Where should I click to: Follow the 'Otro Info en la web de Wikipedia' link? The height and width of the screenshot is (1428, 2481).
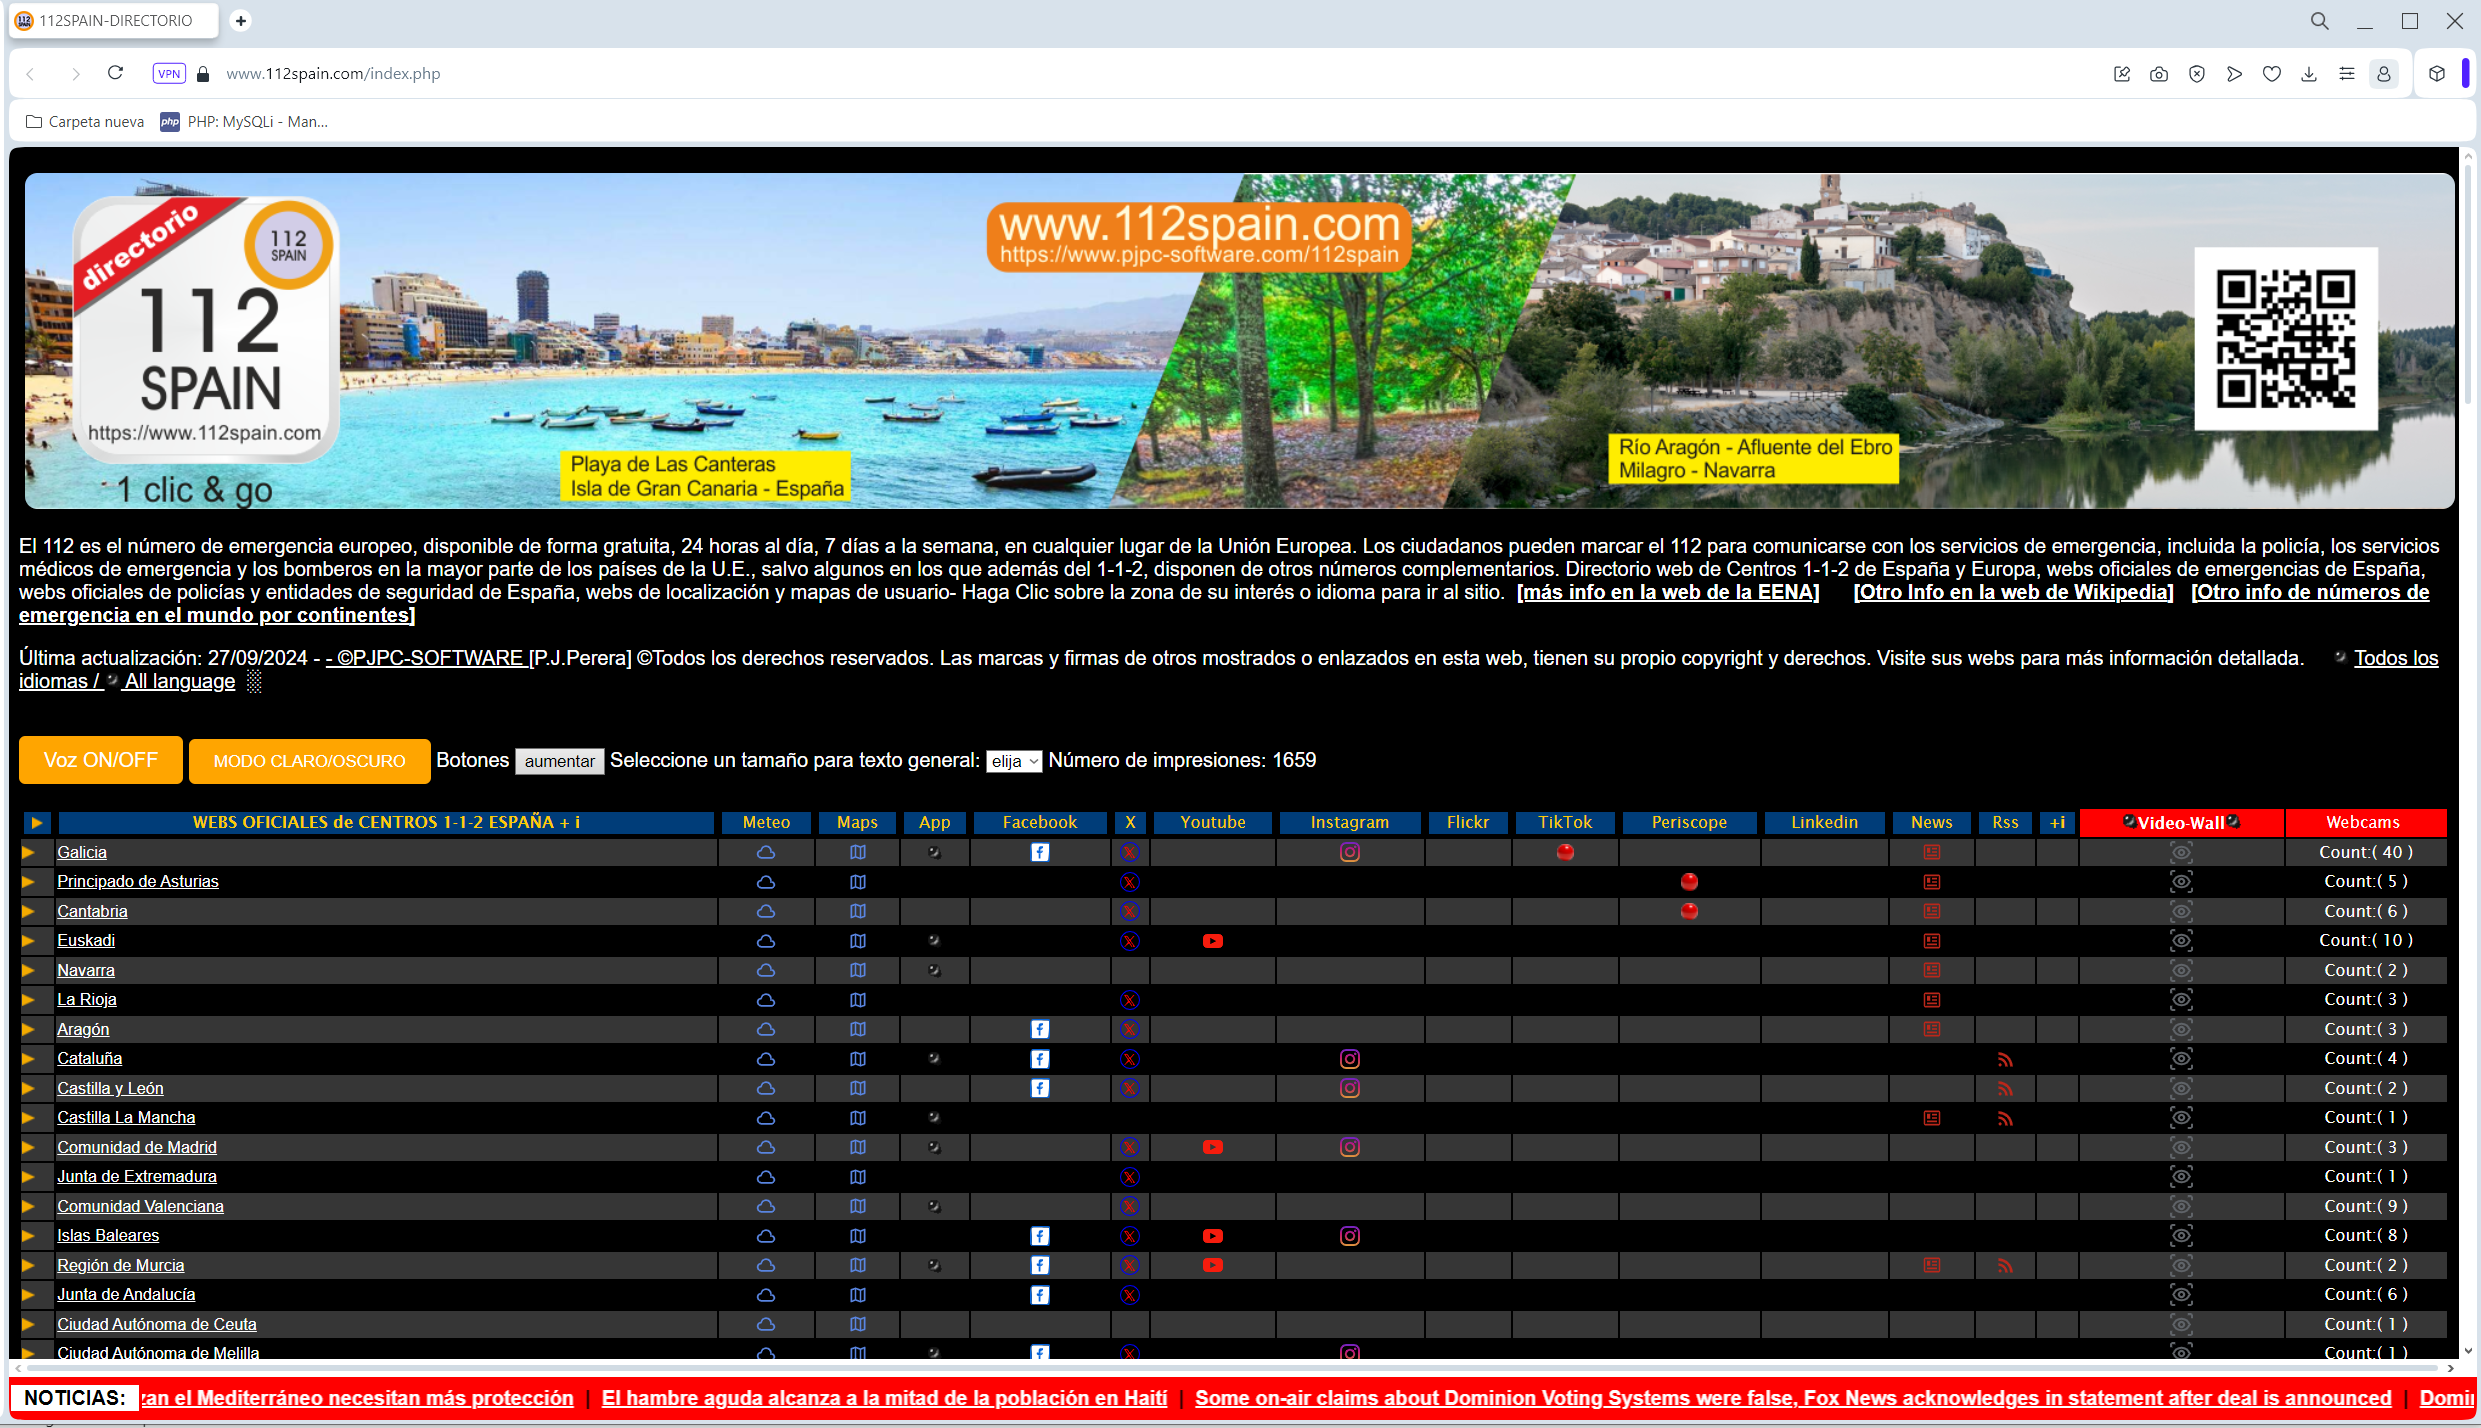pos(2014,592)
